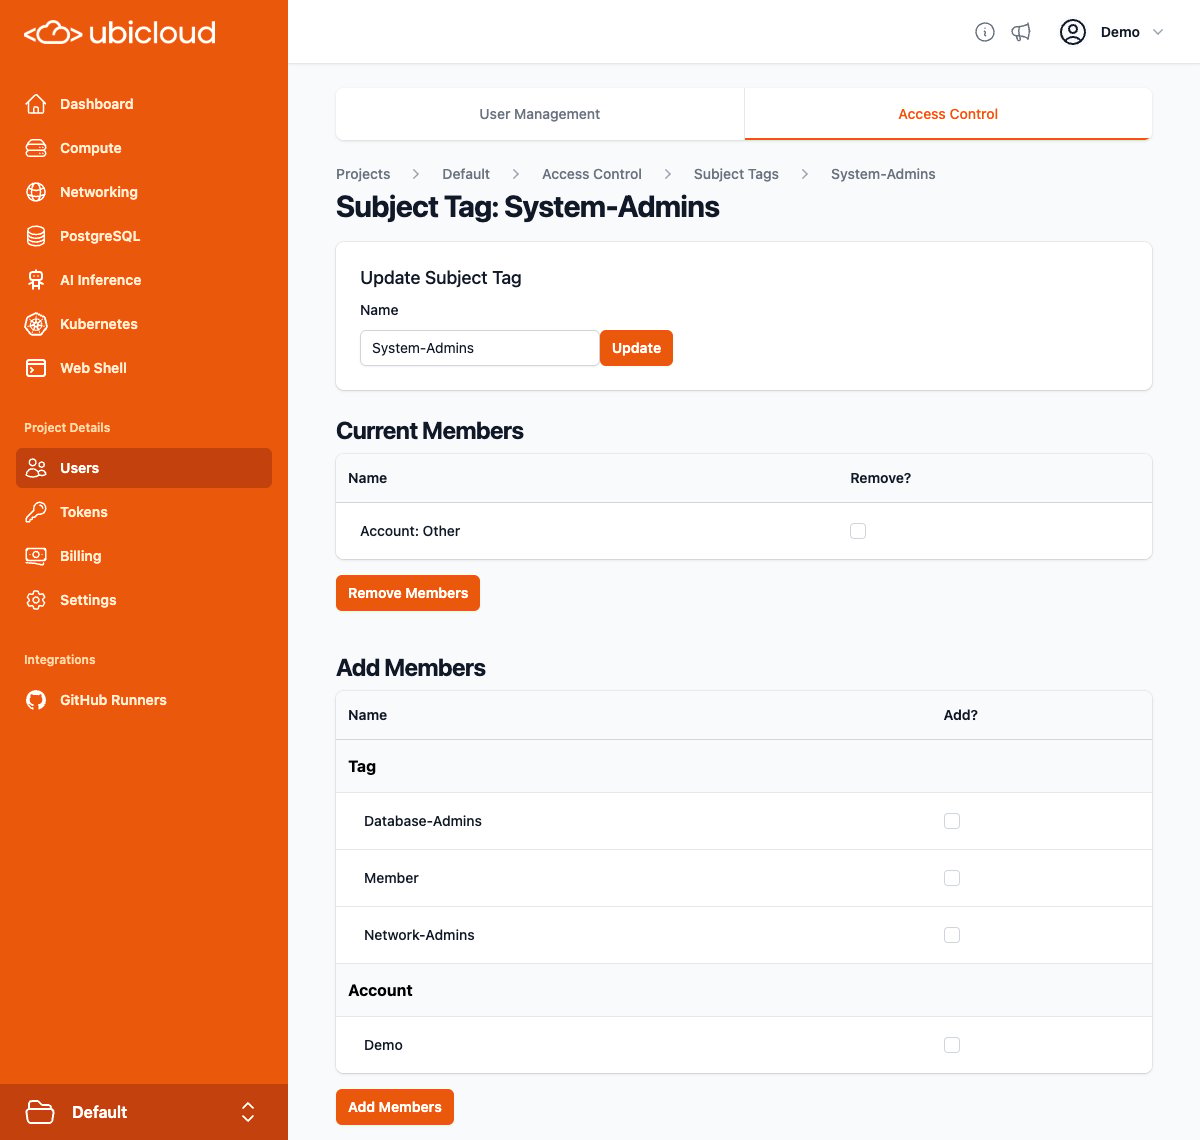
Task: Click the Kubernetes wheel icon
Action: [x=36, y=324]
